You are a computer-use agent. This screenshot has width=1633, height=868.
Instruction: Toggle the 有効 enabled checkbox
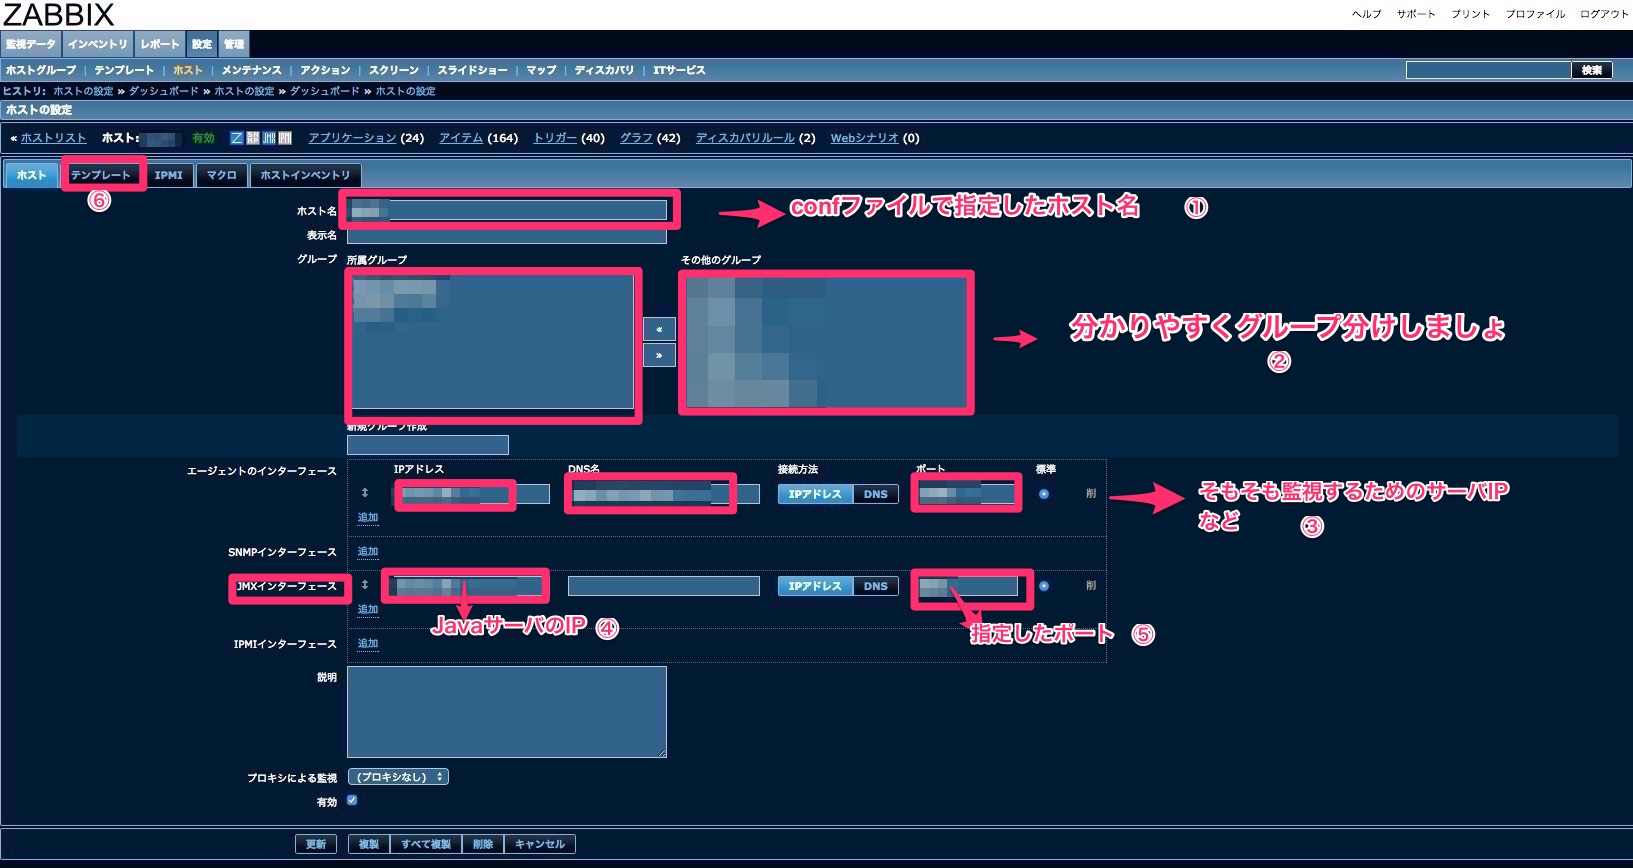coord(352,800)
